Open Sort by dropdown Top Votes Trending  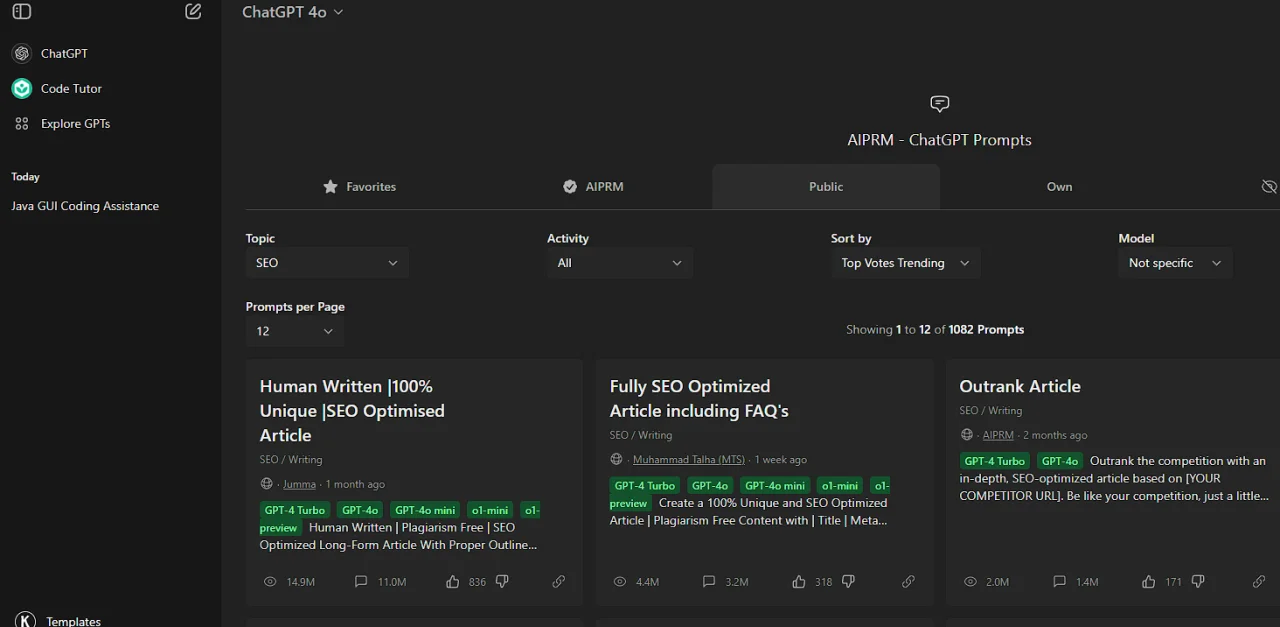pos(905,263)
